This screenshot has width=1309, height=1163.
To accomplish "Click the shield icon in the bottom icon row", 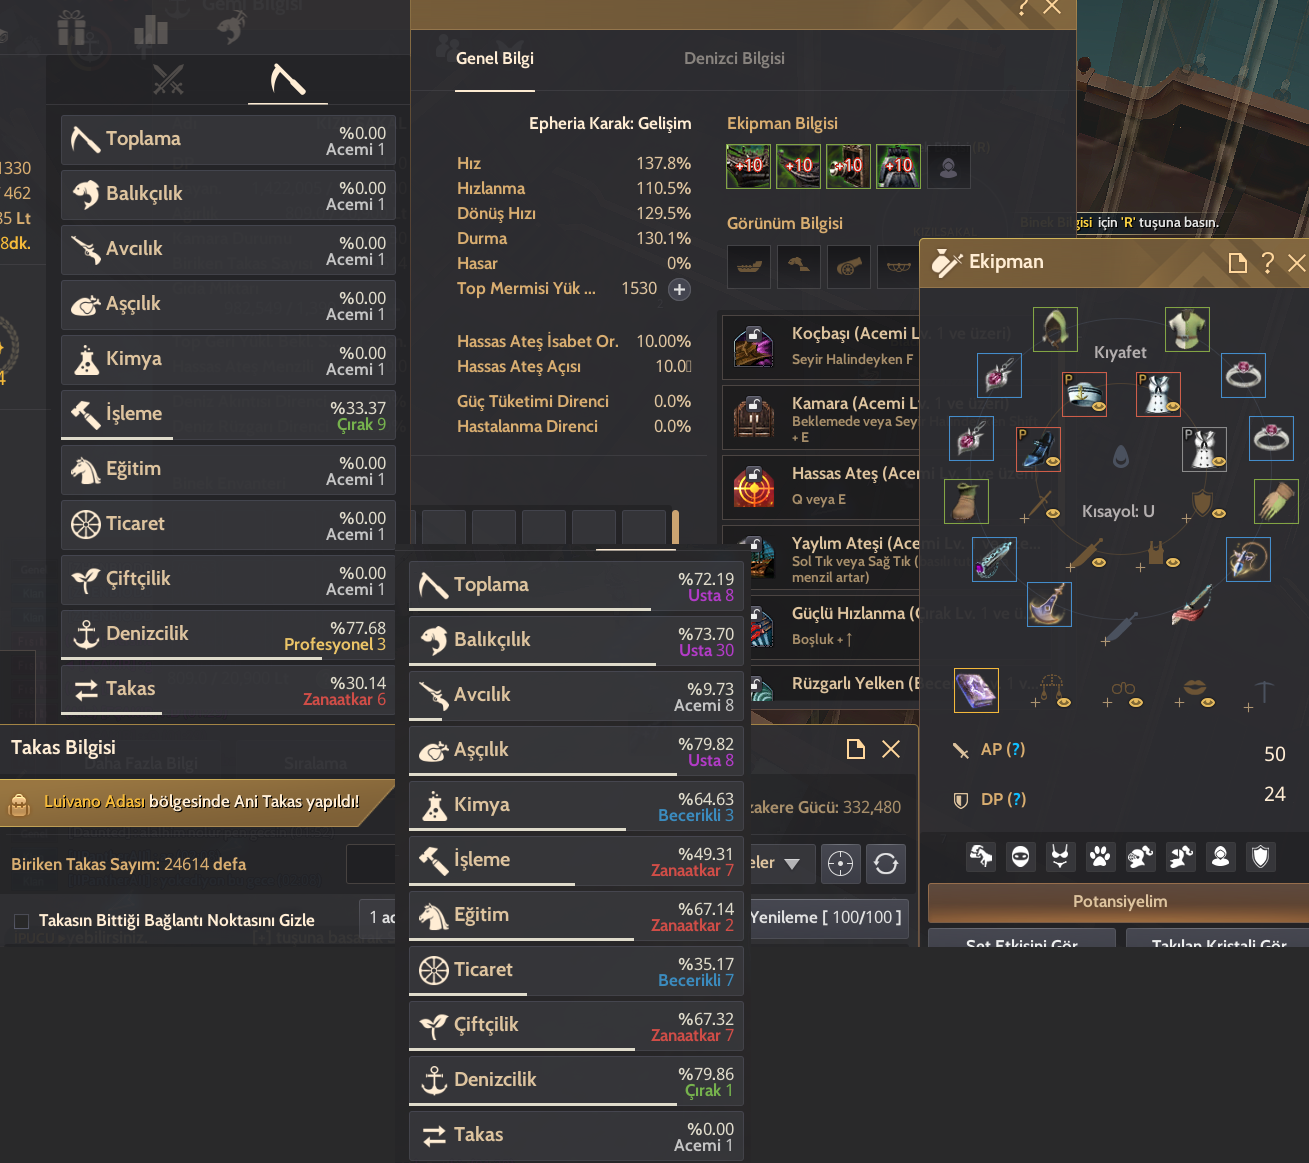I will click(1260, 856).
